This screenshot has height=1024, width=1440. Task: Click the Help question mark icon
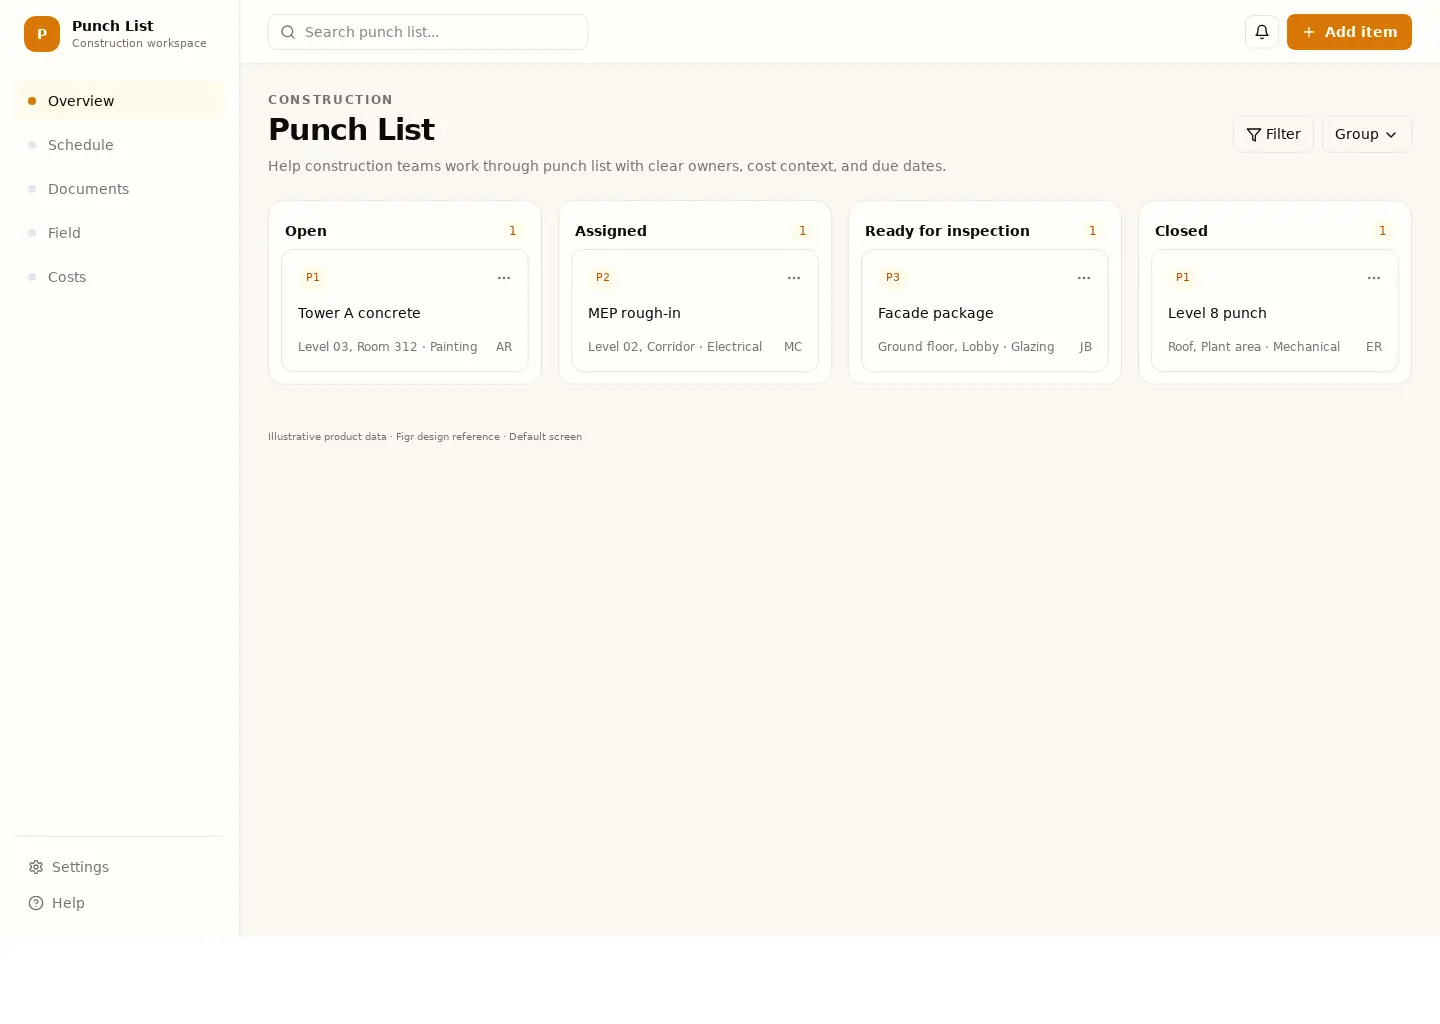[36, 903]
